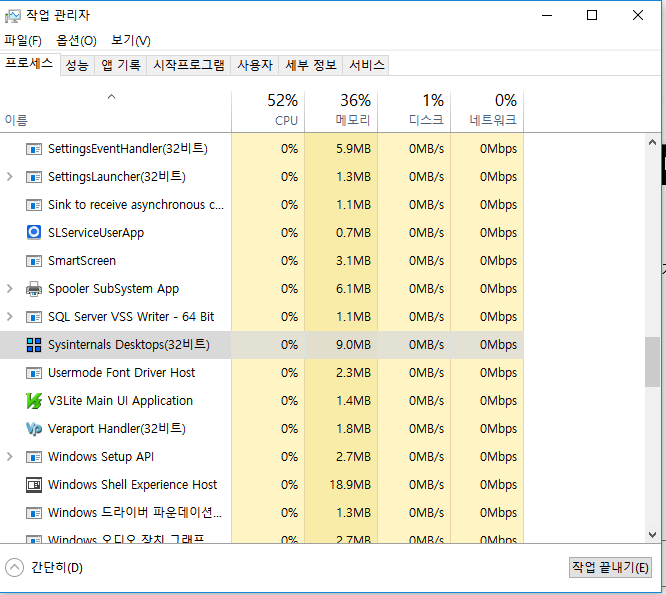Viewport: 666px width, 595px height.
Task: Click the SLServiceUserApp process icon
Action: pyautogui.click(x=33, y=233)
